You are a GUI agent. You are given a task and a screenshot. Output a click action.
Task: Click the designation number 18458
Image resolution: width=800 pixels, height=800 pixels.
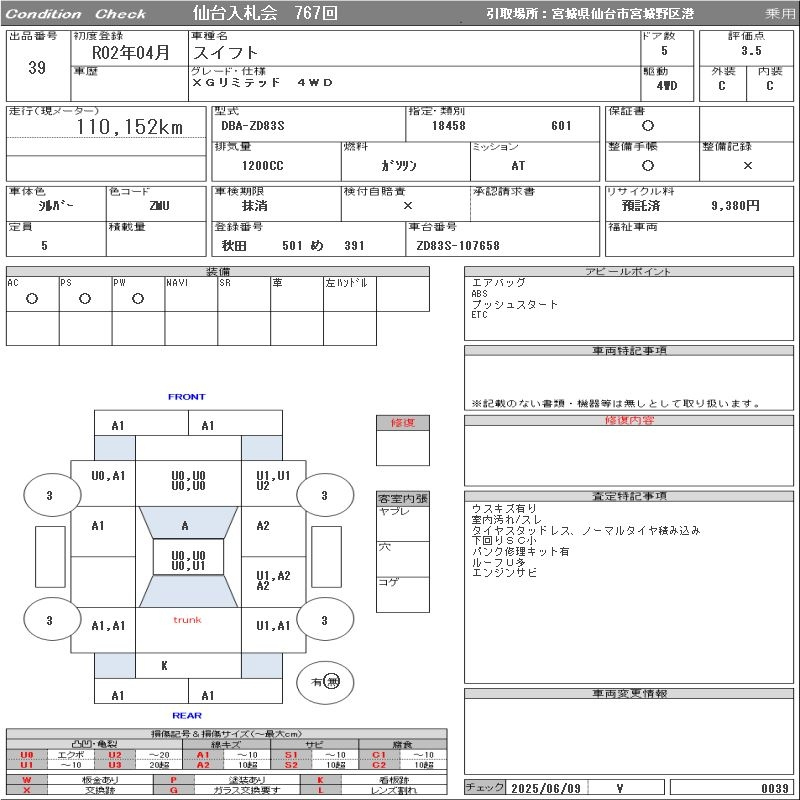point(449,126)
